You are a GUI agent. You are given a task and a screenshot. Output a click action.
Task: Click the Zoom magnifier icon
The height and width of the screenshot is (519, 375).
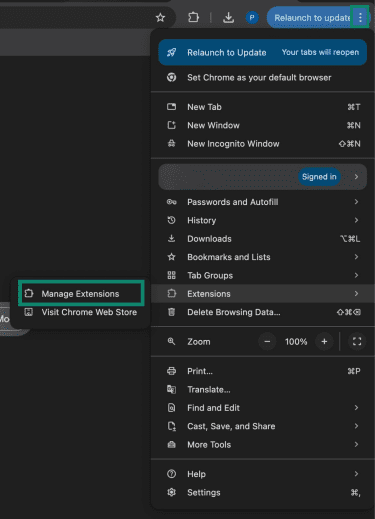[171, 341]
